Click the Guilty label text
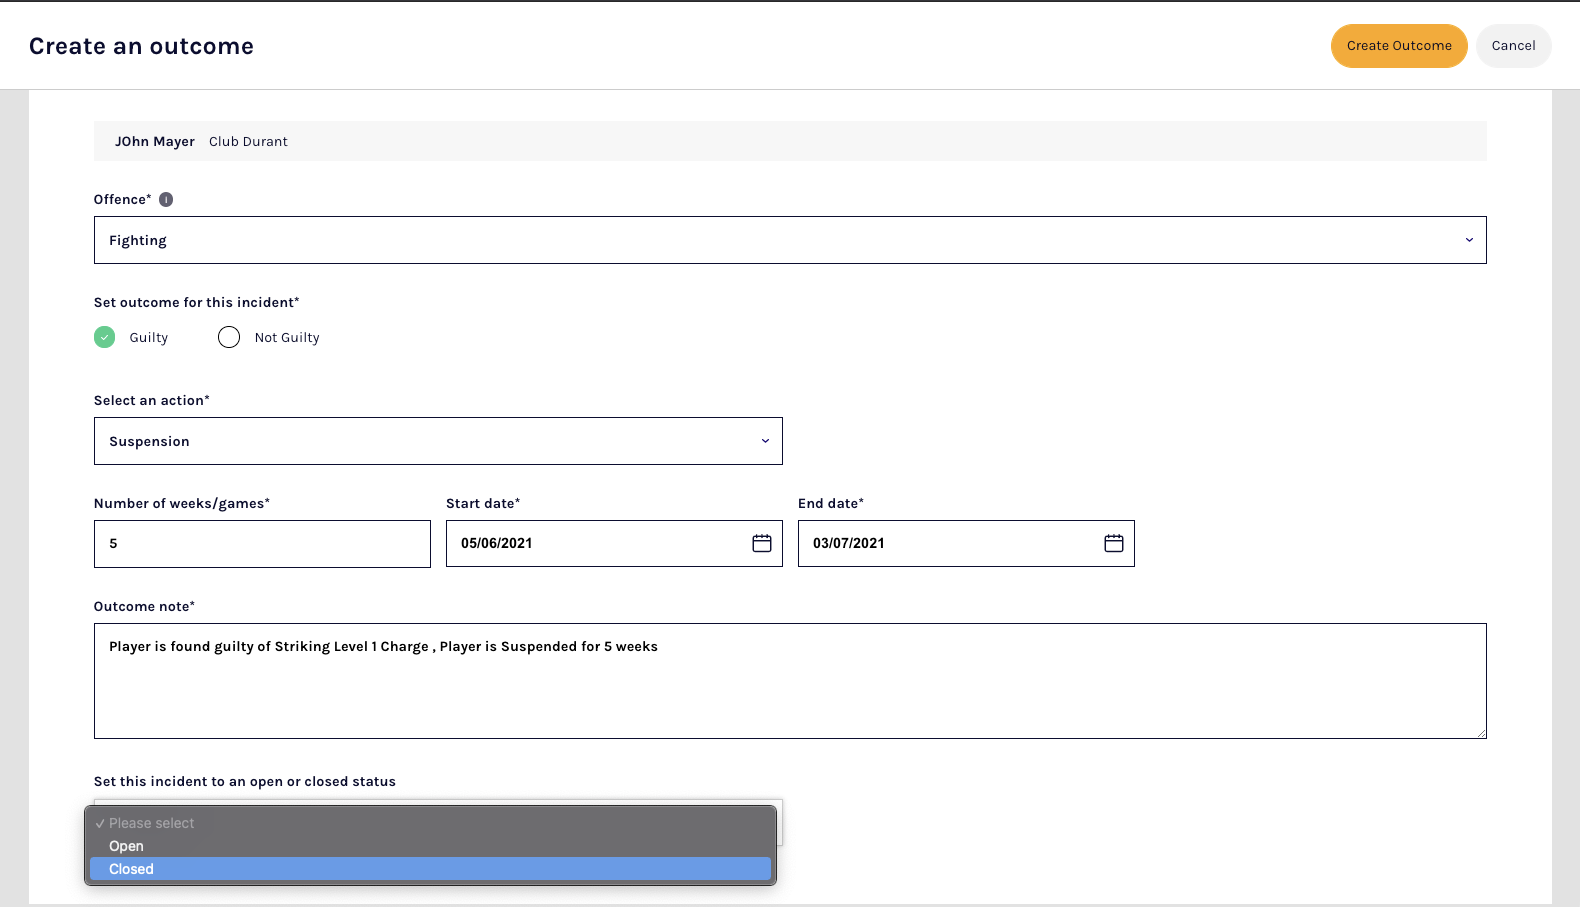Image resolution: width=1580 pixels, height=907 pixels. 149,338
